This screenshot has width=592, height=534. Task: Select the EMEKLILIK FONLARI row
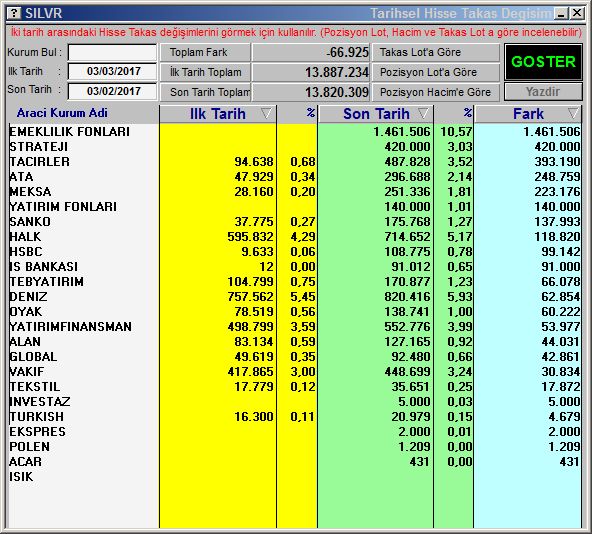[294, 131]
